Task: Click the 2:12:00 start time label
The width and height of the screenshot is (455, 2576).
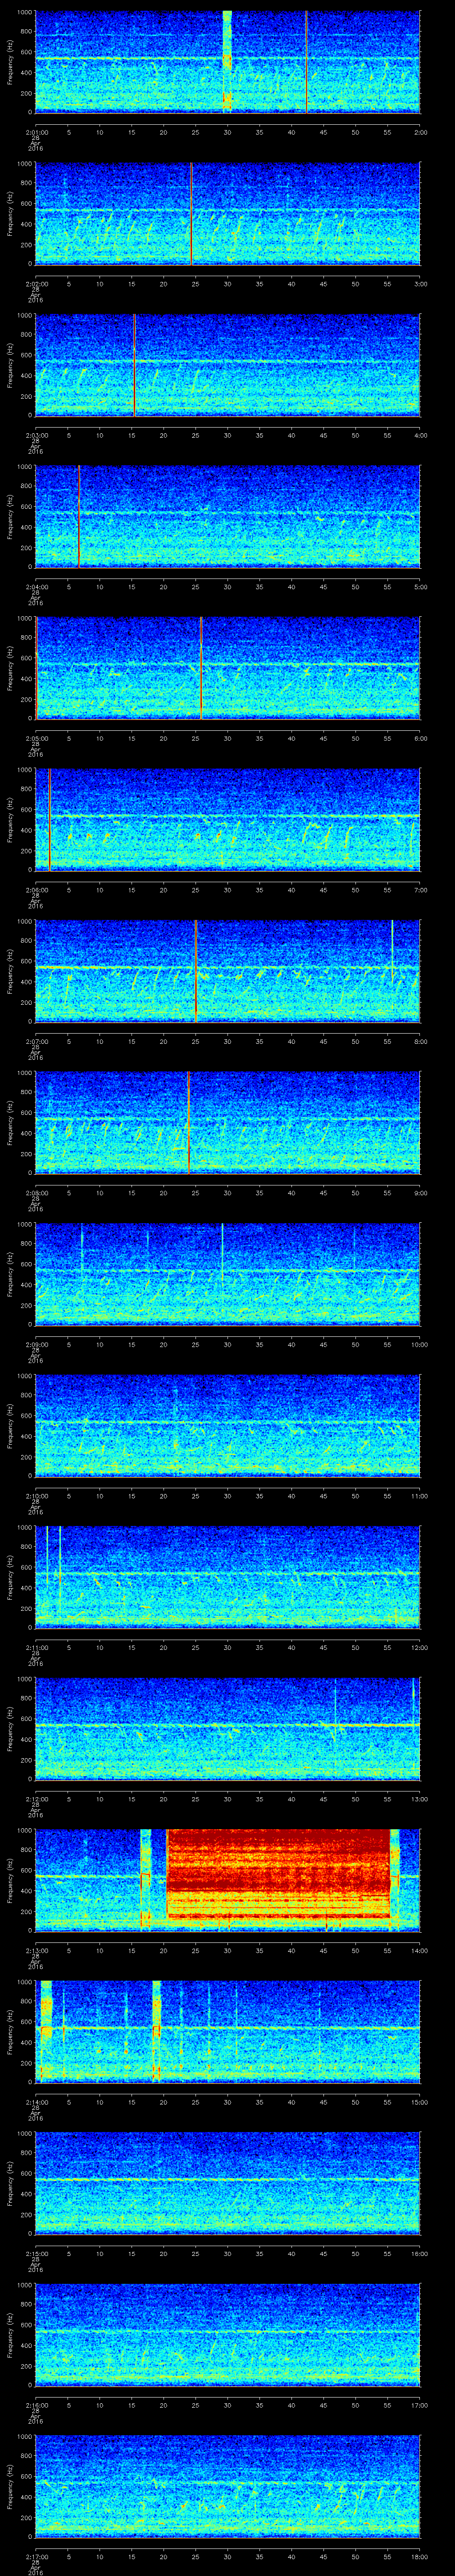Action: point(36,1798)
